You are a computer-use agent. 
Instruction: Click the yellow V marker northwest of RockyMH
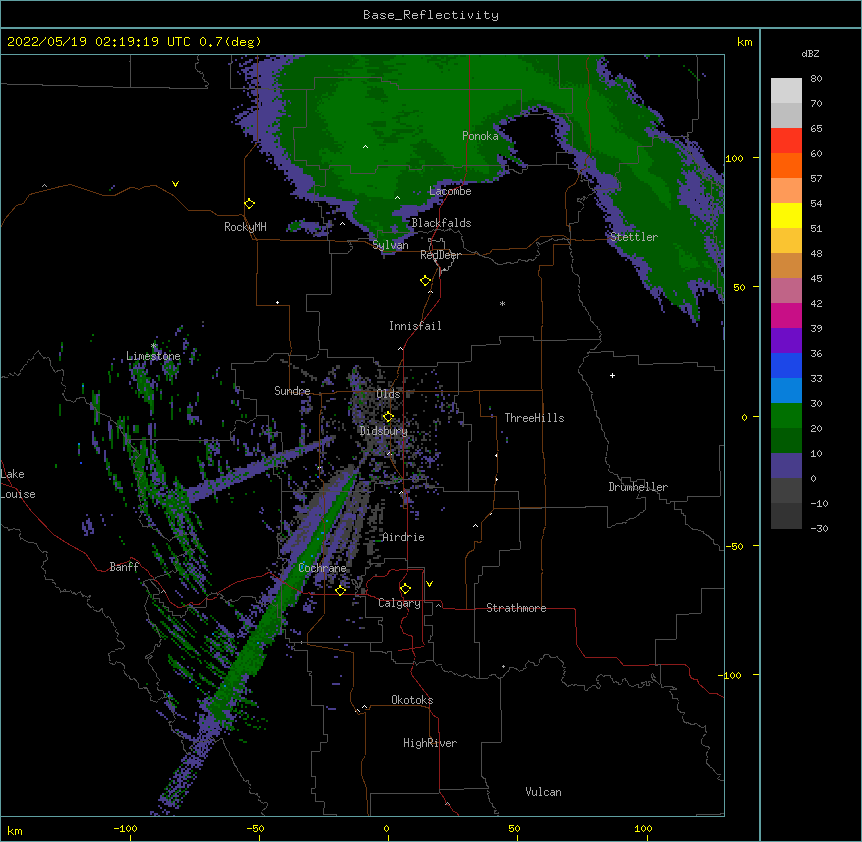(175, 184)
